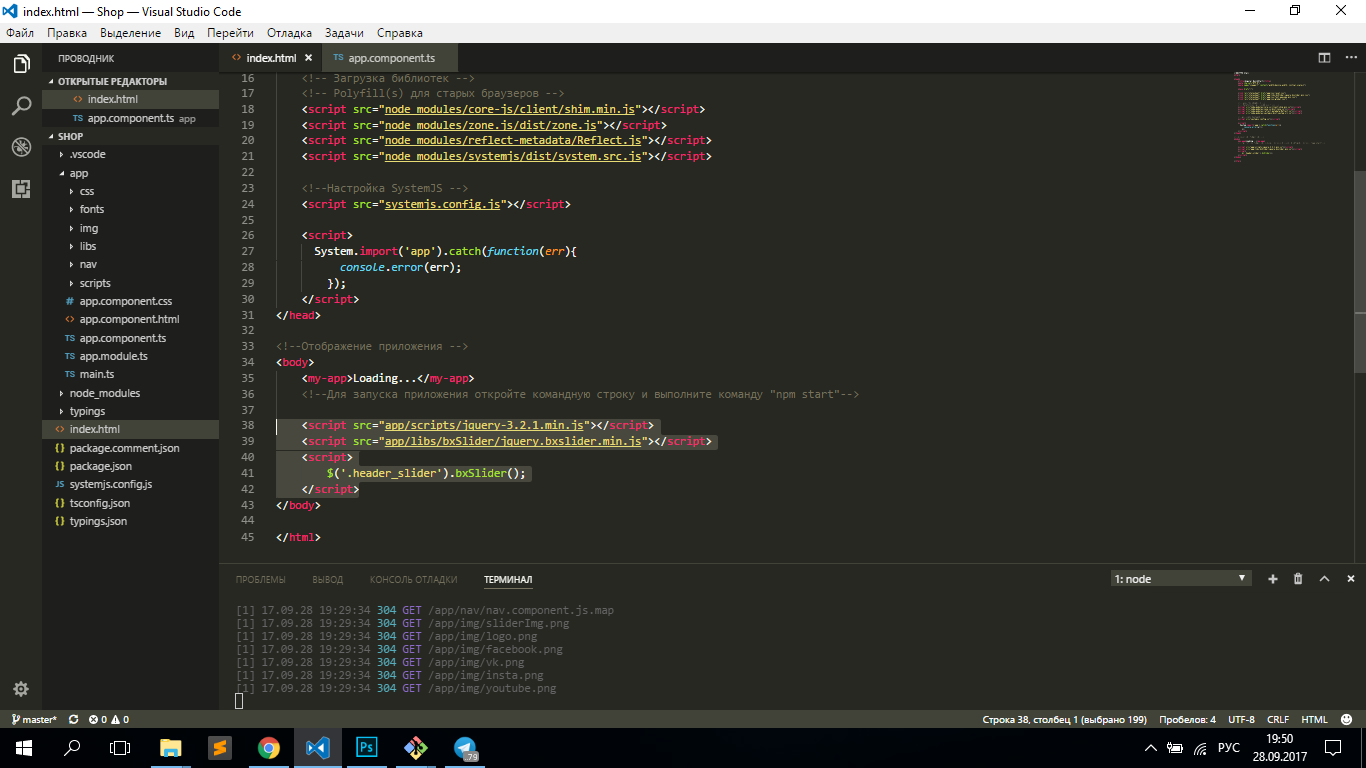1366x768 pixels.
Task: Show hidden system tray icons
Action: [x=1151, y=747]
